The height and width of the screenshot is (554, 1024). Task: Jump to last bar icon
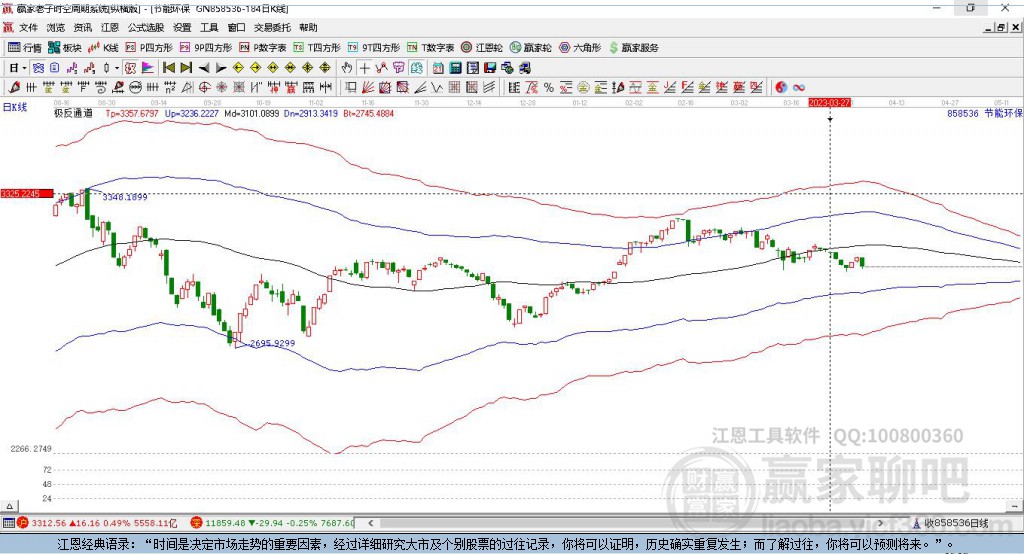coord(186,68)
